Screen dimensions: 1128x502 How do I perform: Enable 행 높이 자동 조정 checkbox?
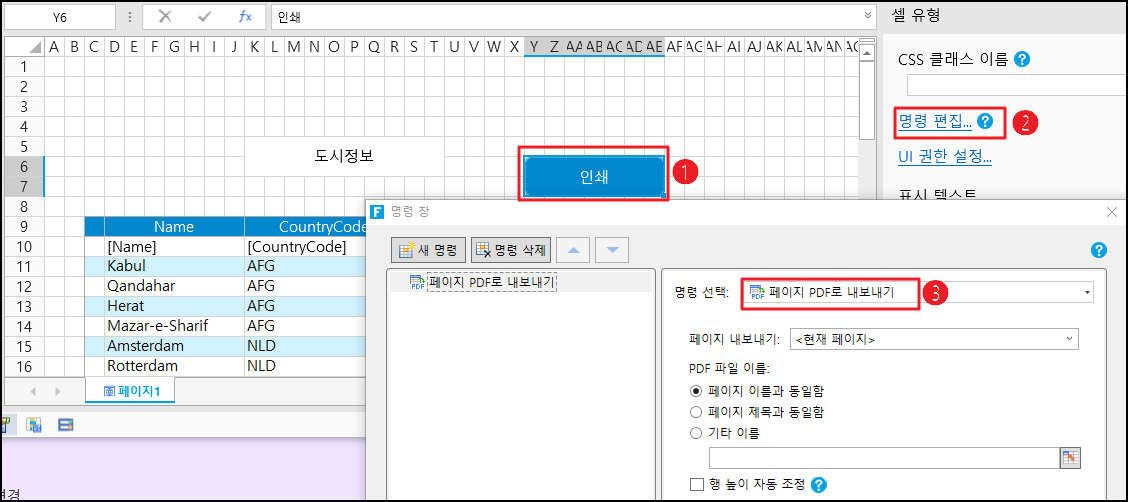coord(697,485)
